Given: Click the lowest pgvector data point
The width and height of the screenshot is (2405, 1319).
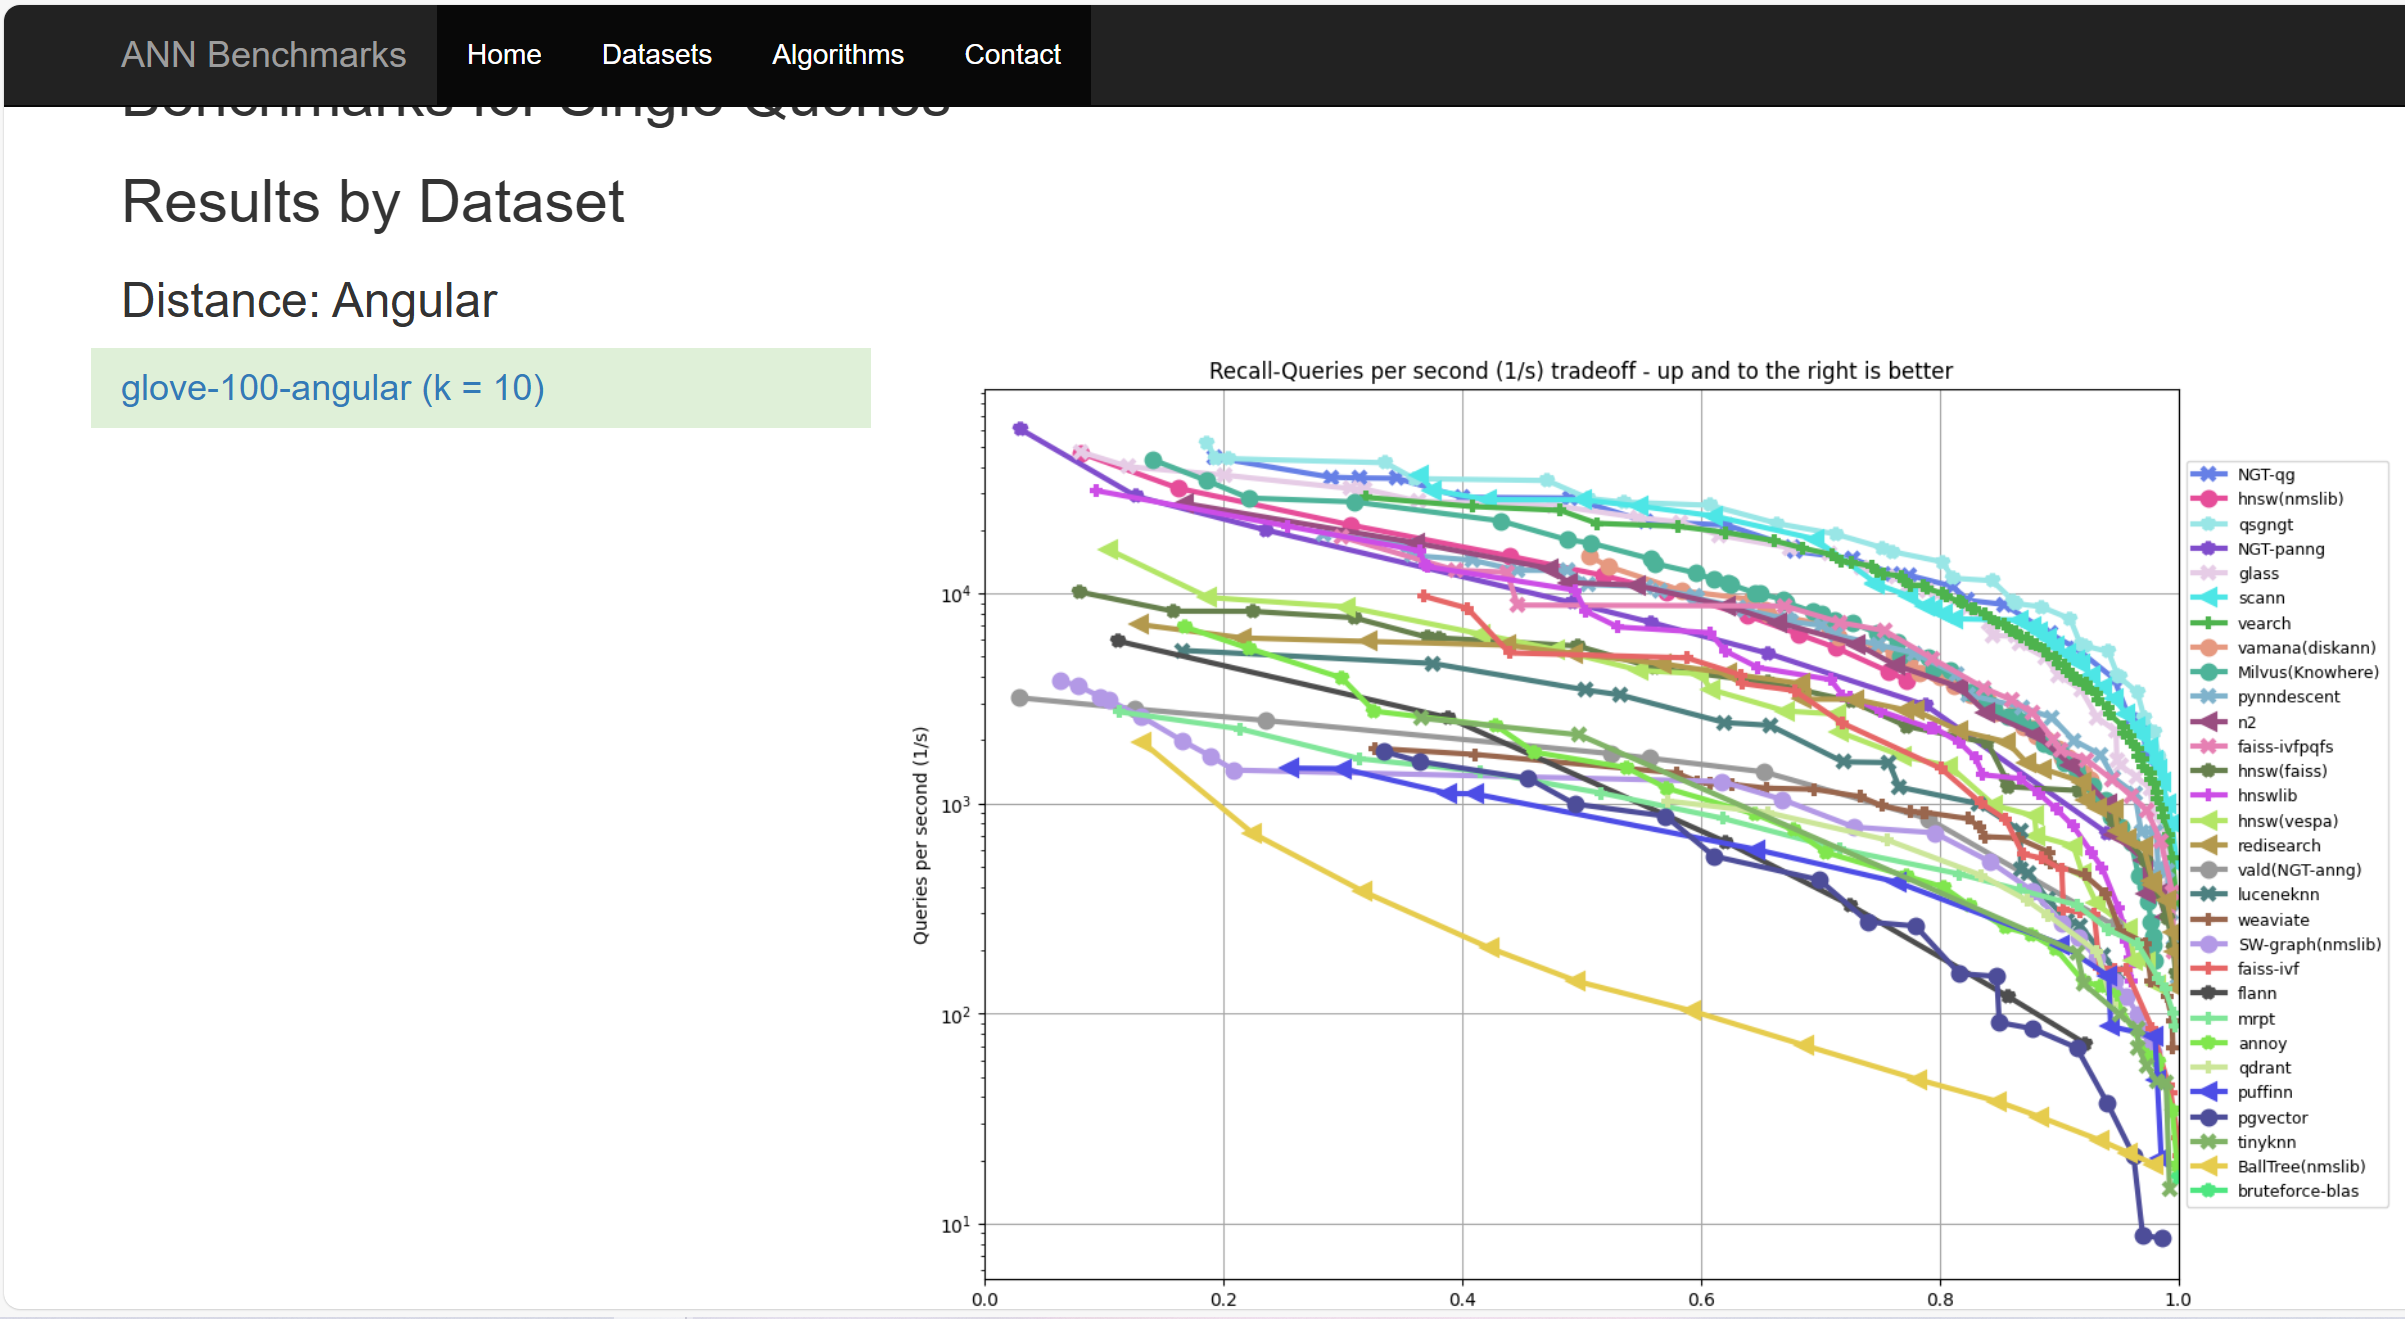Looking at the screenshot, I should click(2162, 1238).
